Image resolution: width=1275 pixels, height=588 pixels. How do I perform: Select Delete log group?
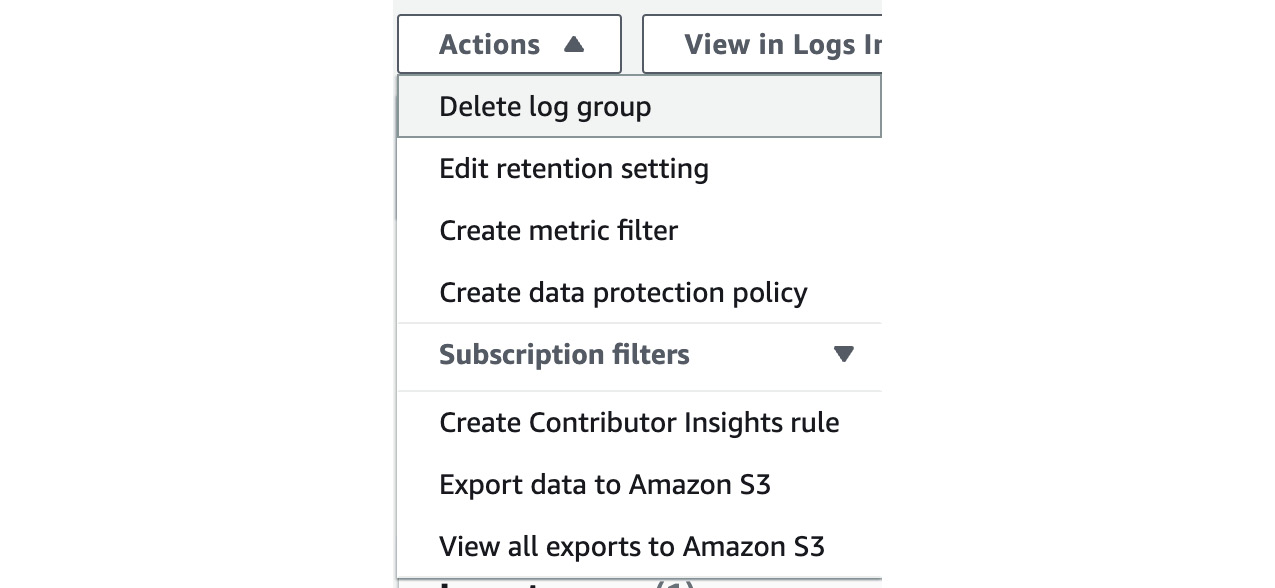click(x=639, y=106)
